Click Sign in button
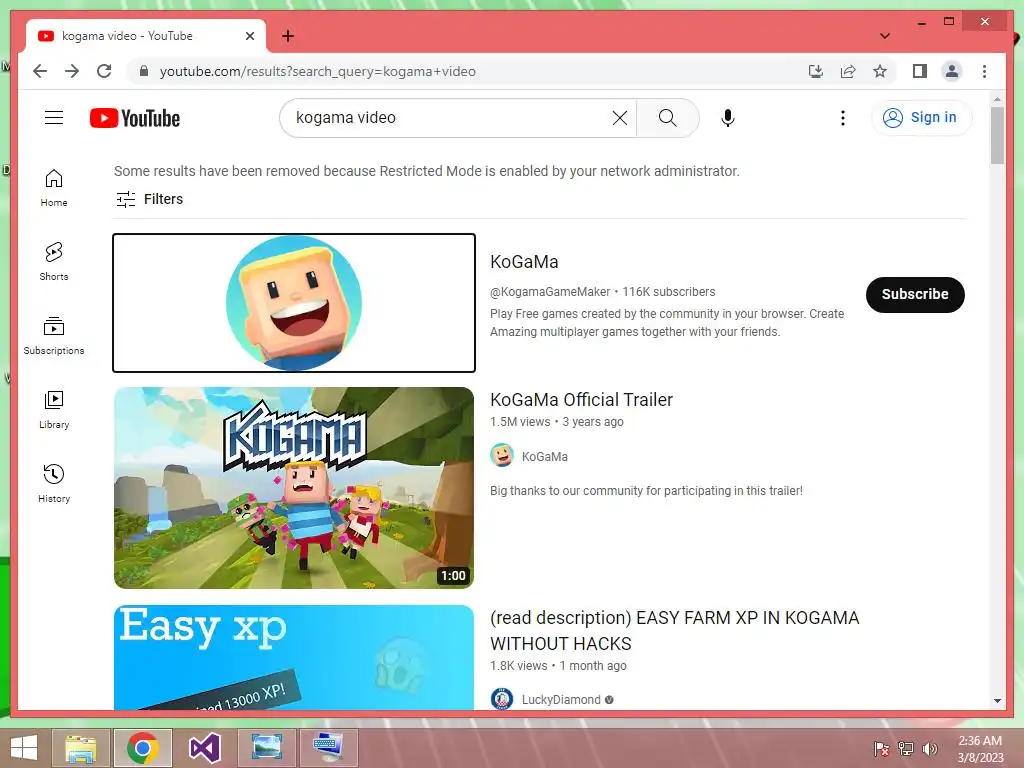Viewport: 1024px width, 768px height. (921, 118)
